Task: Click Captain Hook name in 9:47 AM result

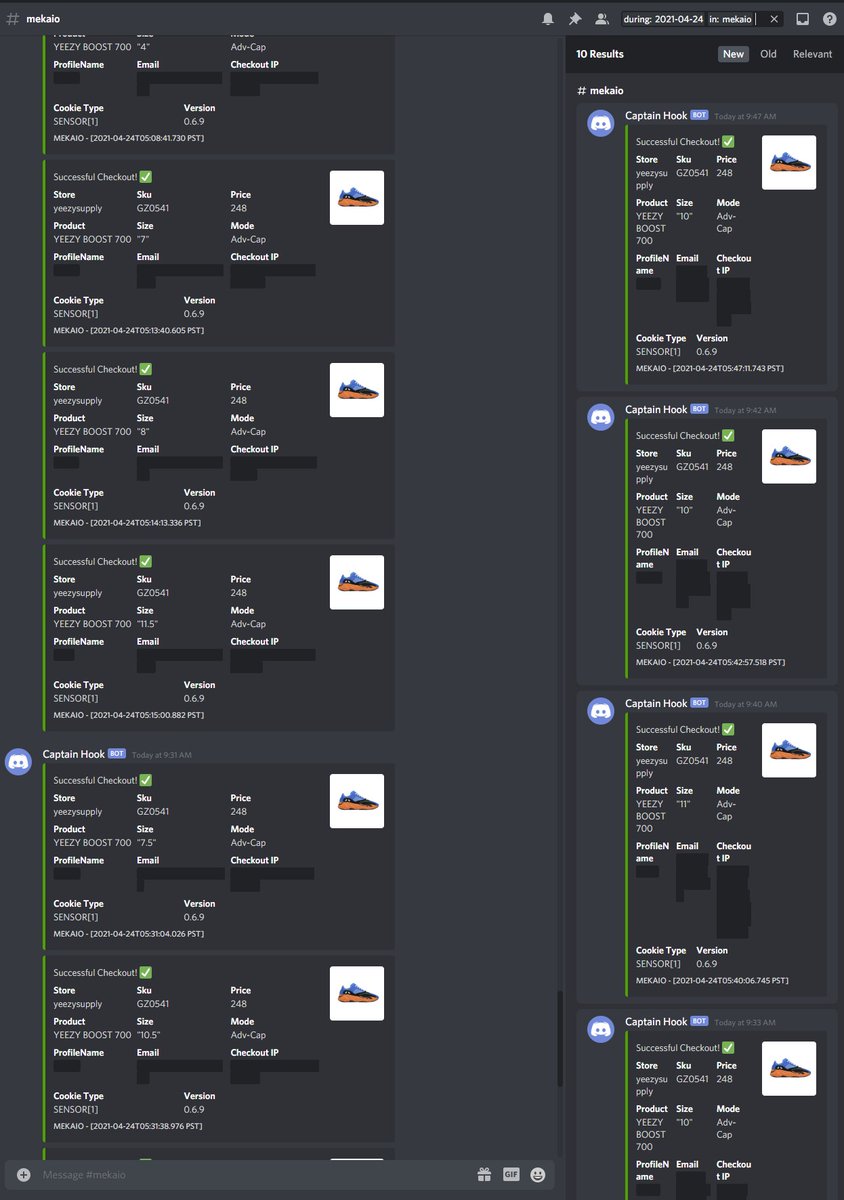Action: (656, 116)
